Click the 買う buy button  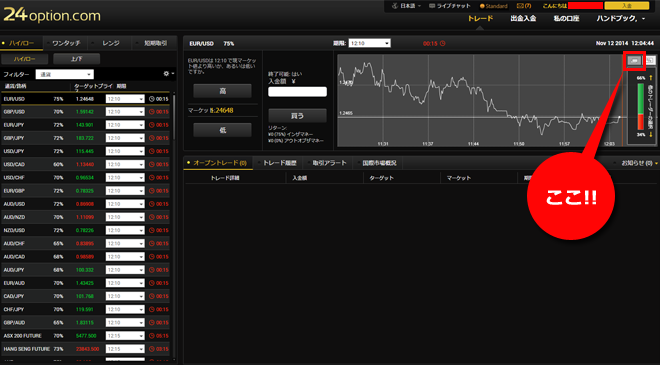(x=298, y=115)
